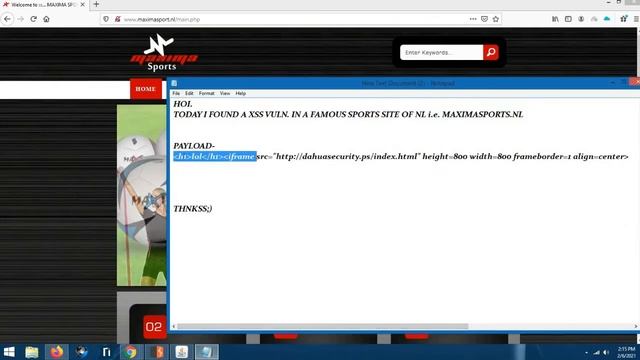
Task: Open page actions three-dot menu
Action: click(473, 19)
